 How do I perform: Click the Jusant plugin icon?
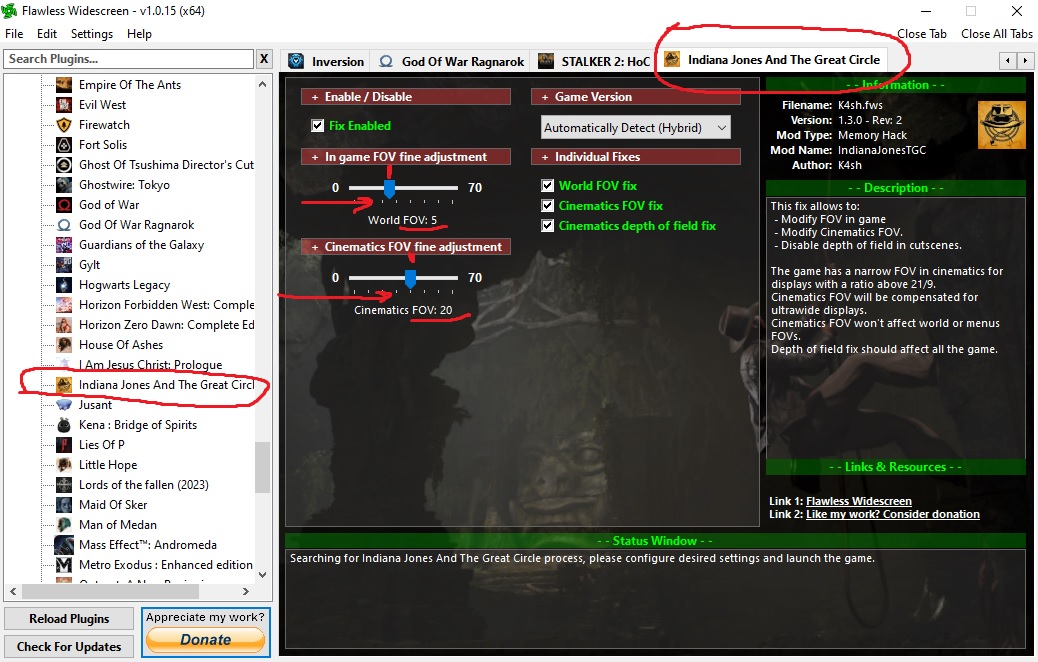64,404
